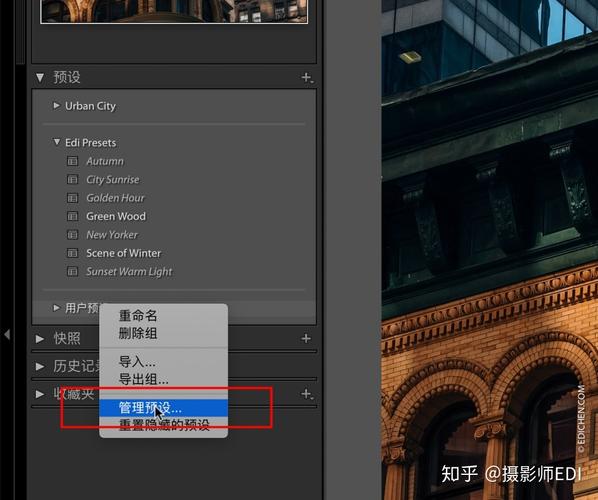Apply the Scene of Winter preset
598x500 pixels.
[x=124, y=253]
